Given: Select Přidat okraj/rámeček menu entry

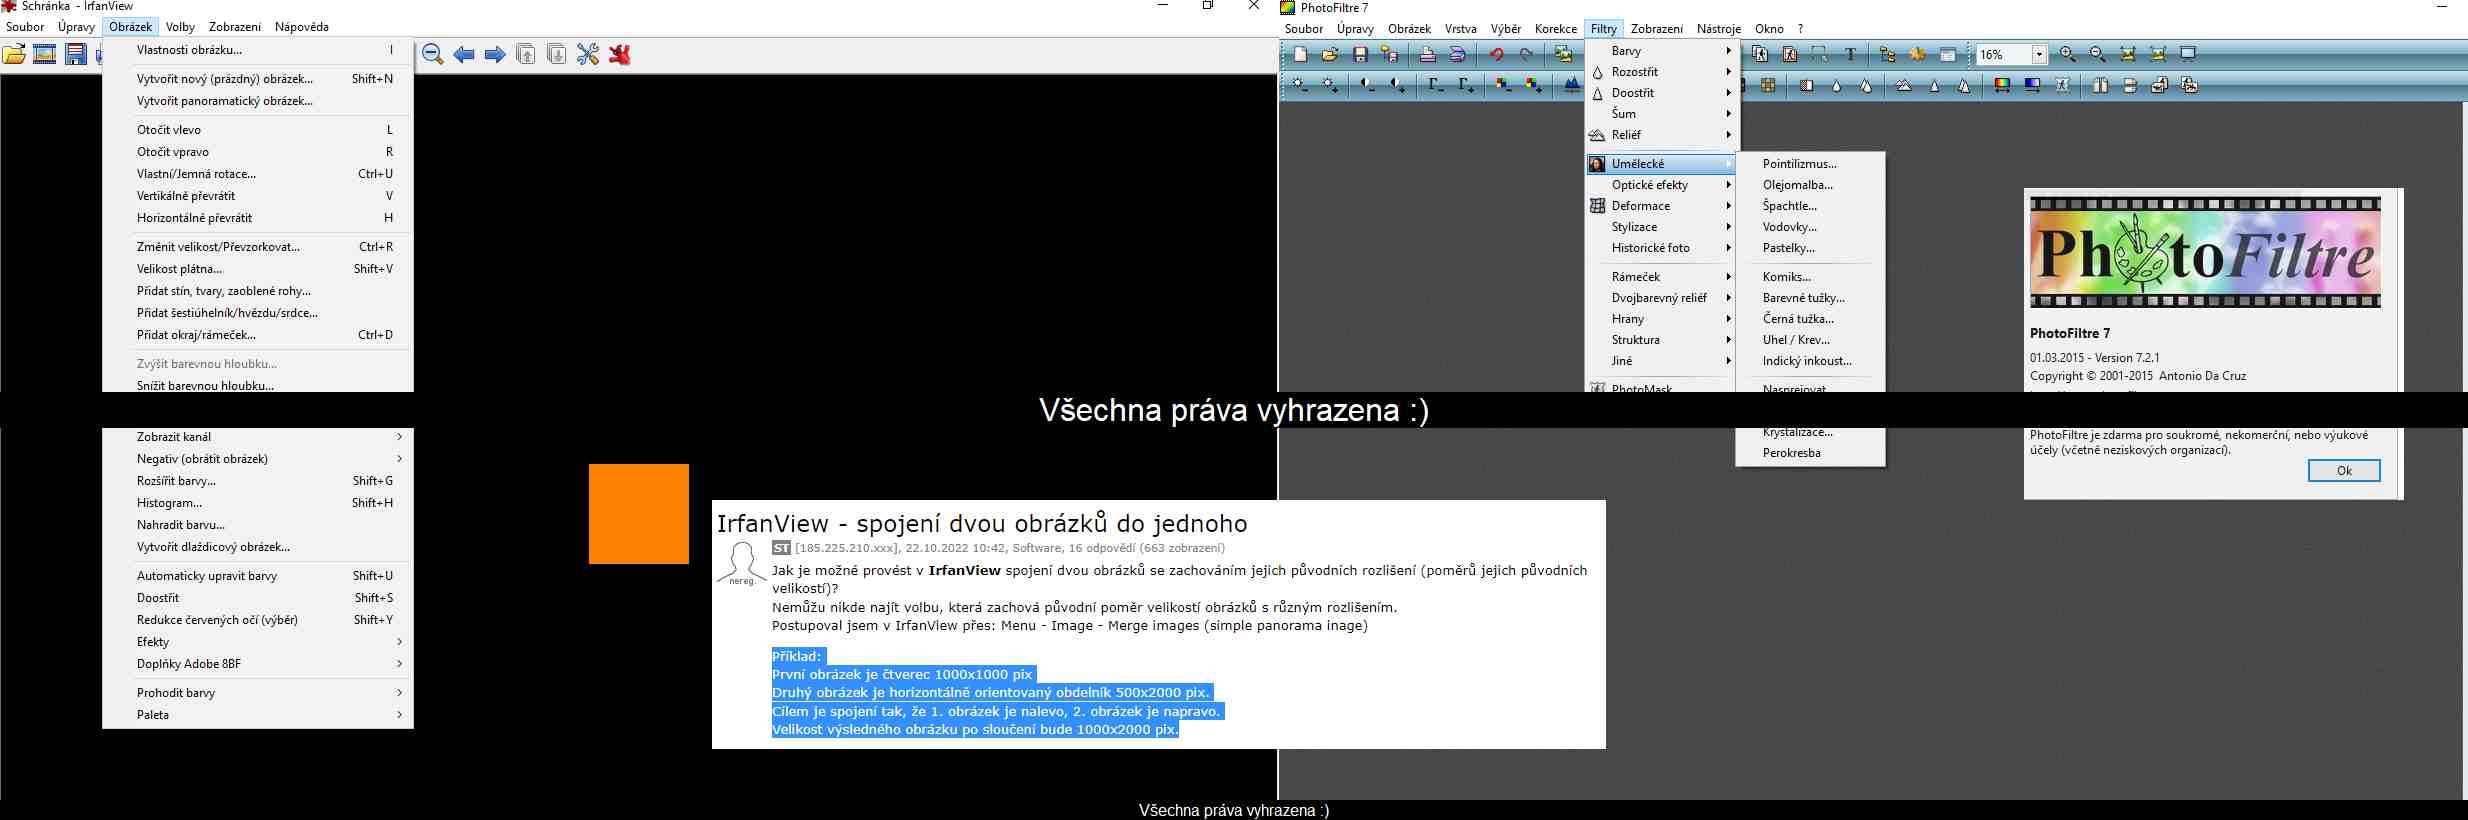Looking at the screenshot, I should (x=258, y=335).
